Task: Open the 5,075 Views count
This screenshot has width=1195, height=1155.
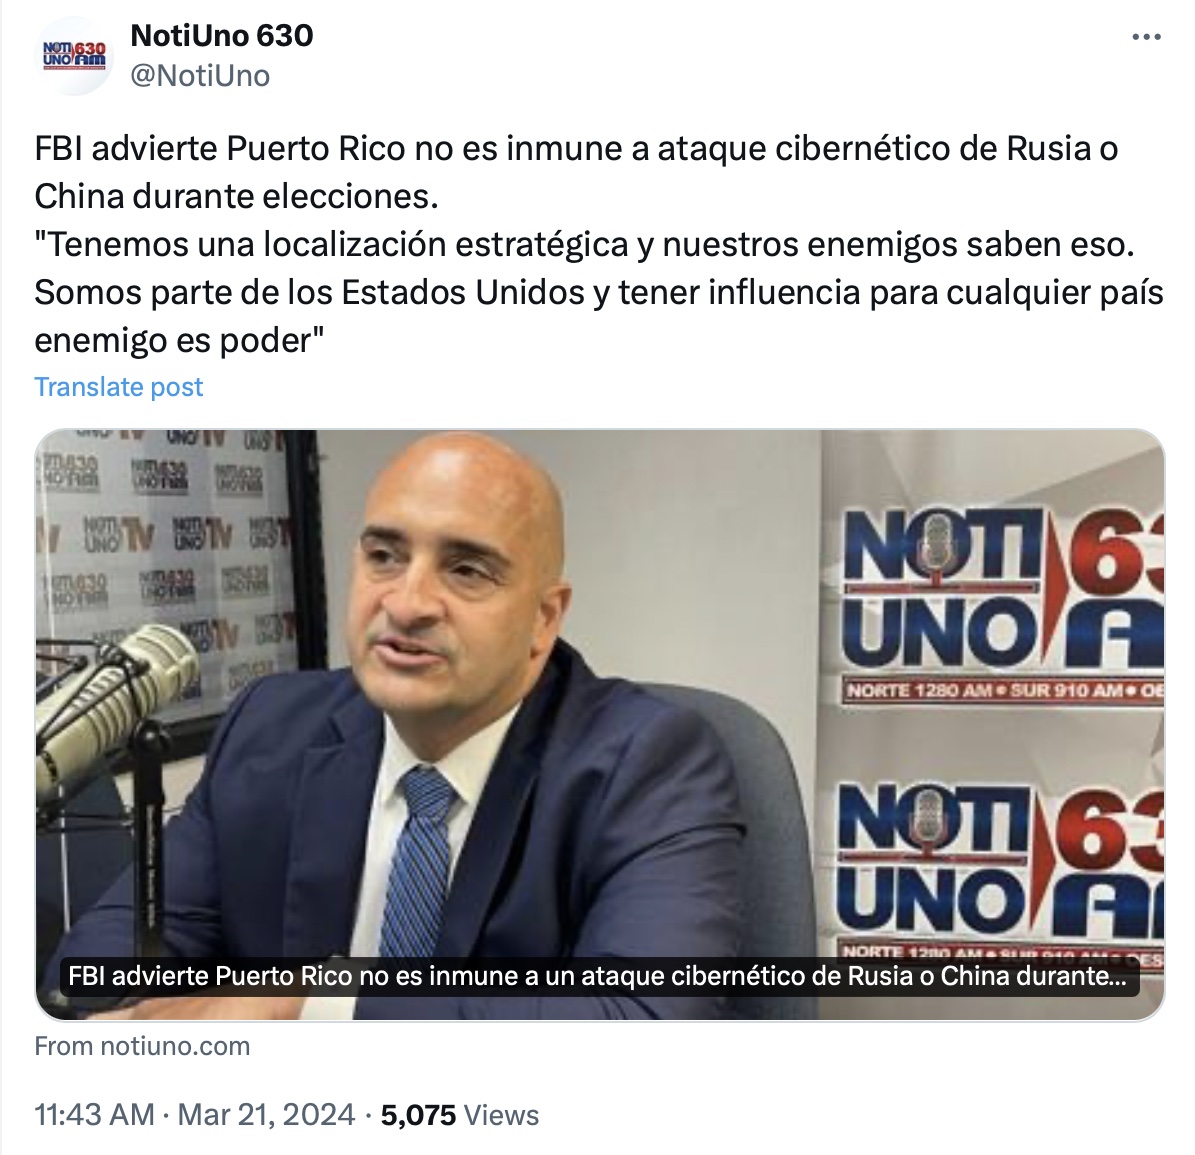Action: click(460, 1115)
